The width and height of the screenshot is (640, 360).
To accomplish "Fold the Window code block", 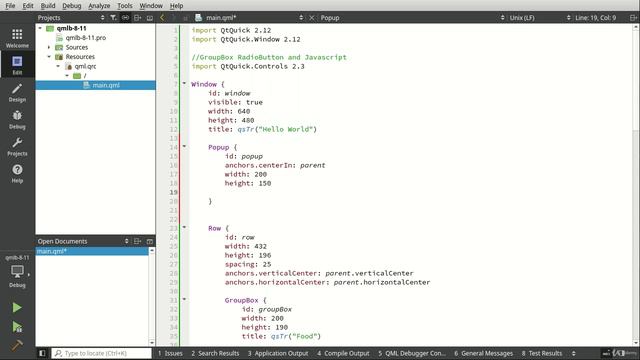I will click(184, 84).
